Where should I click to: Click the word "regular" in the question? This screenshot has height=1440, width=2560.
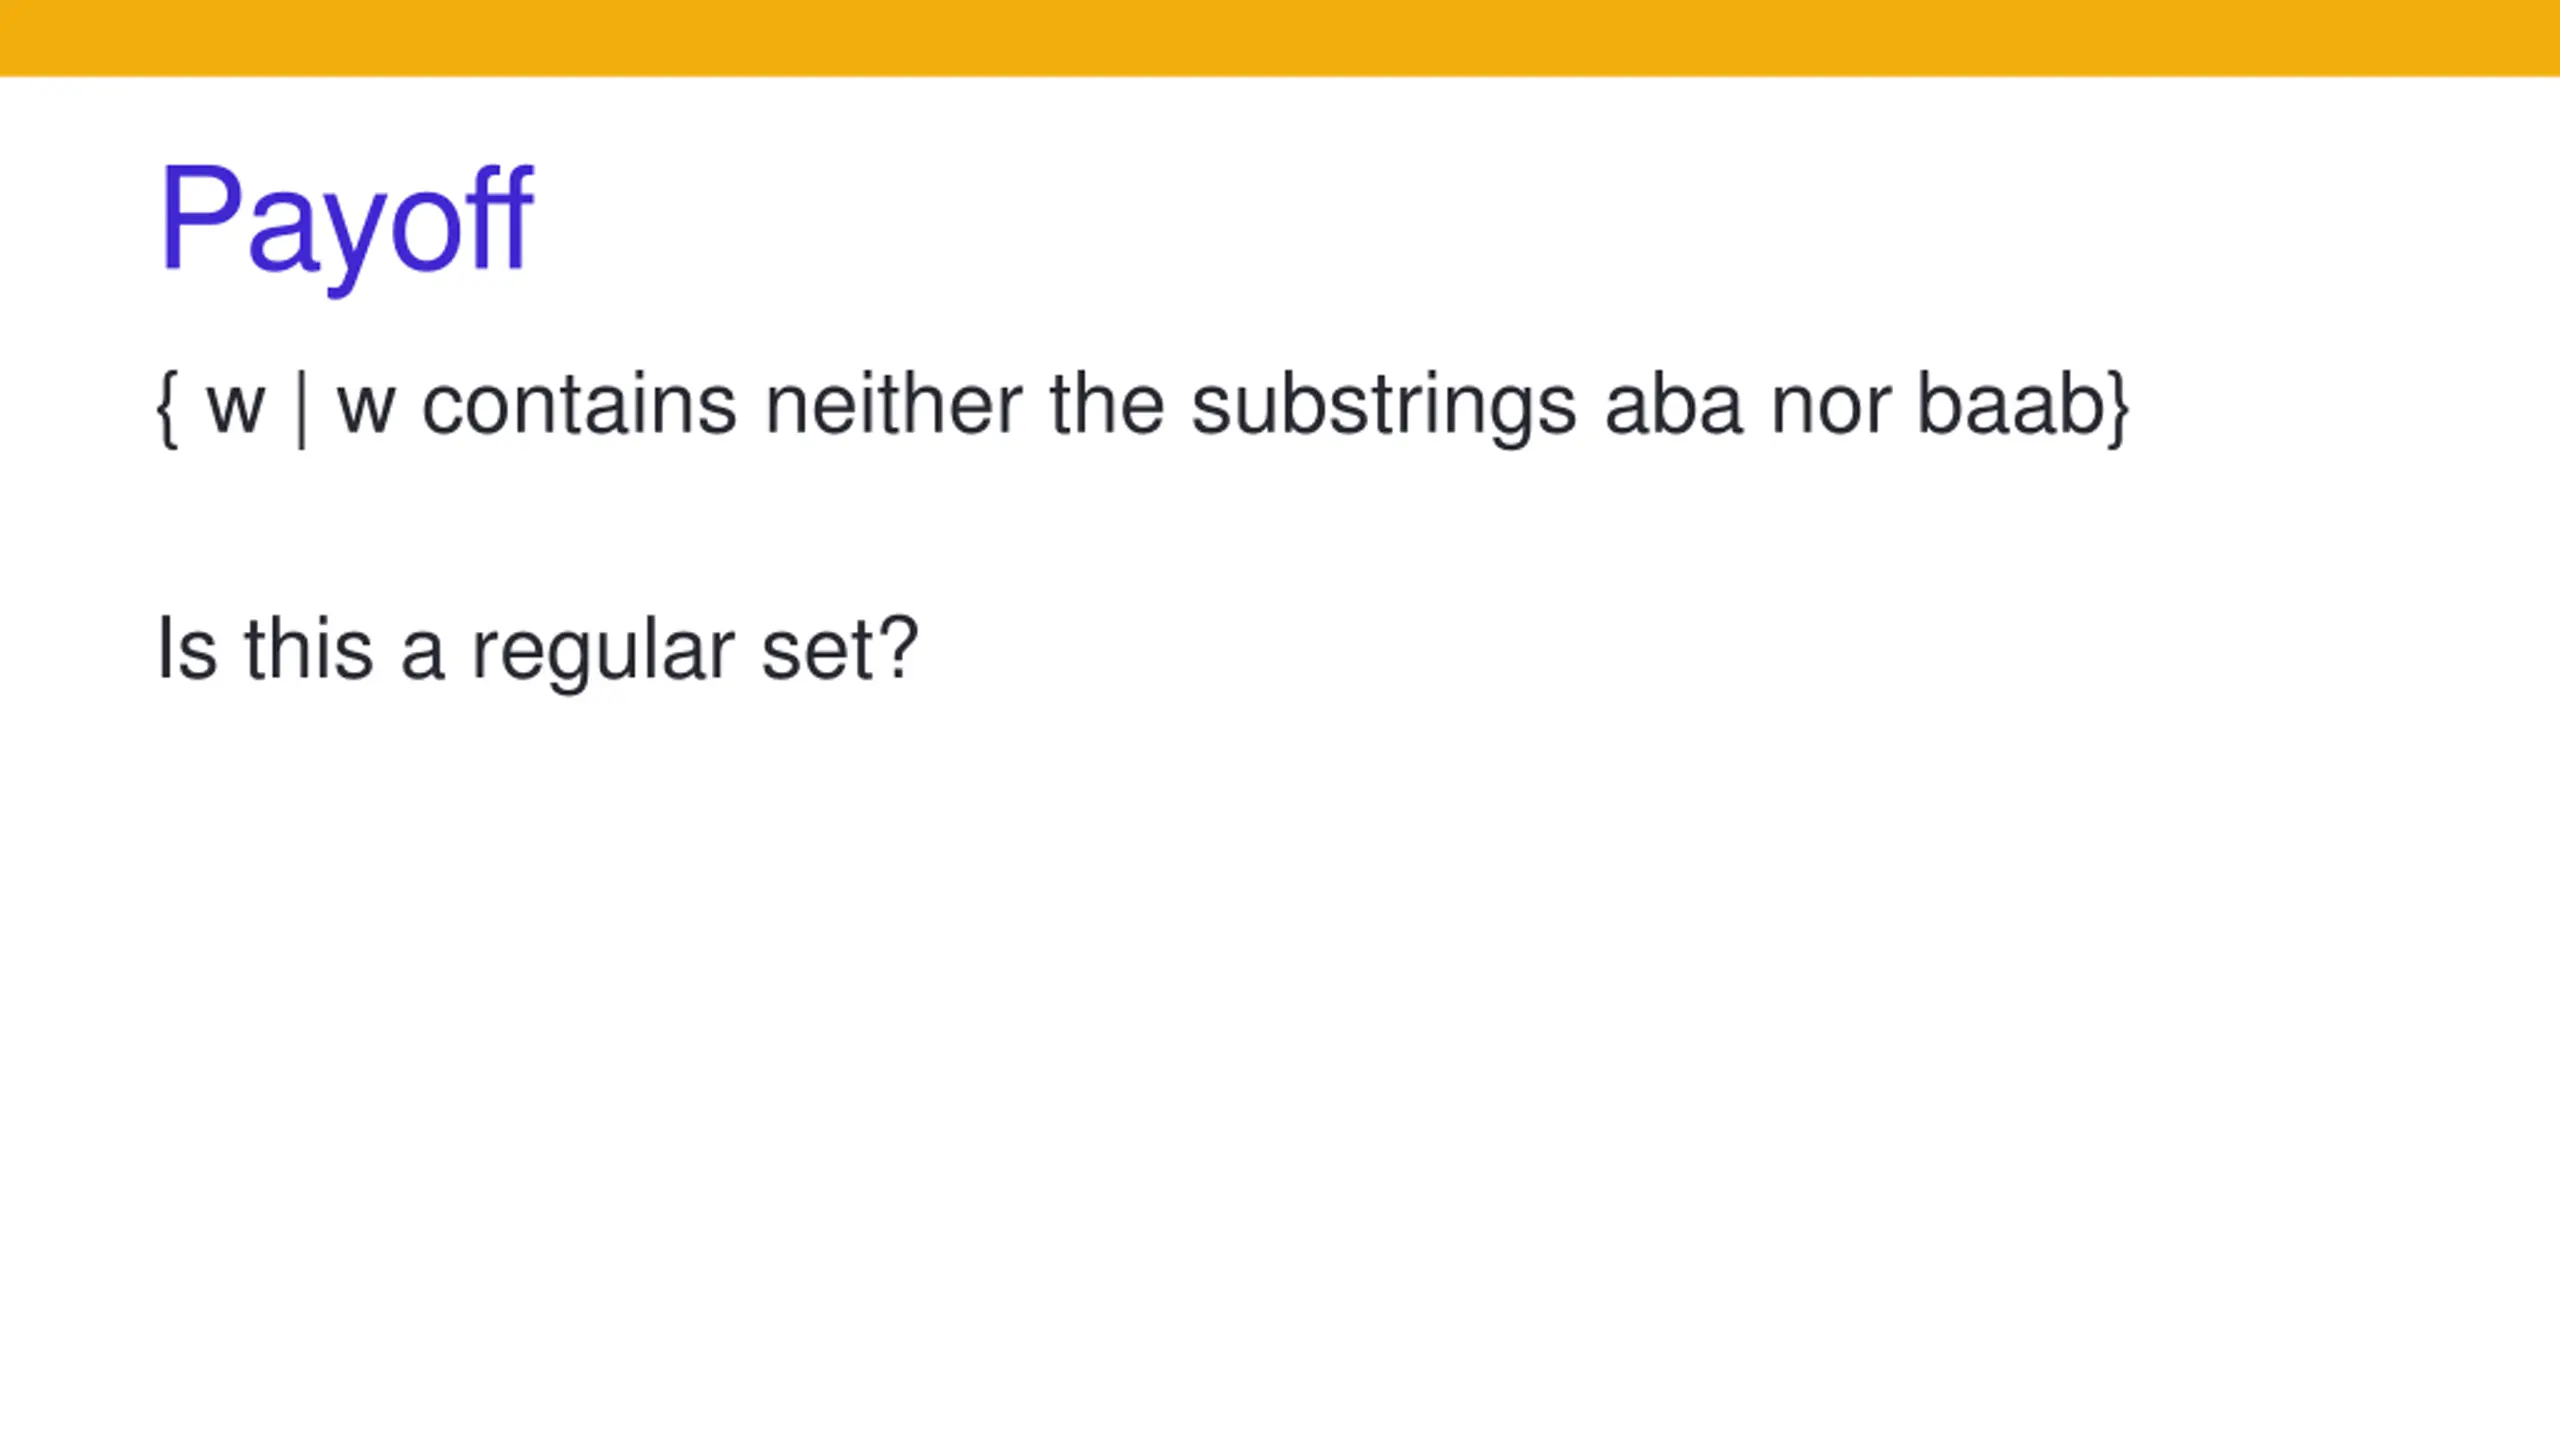coord(603,653)
